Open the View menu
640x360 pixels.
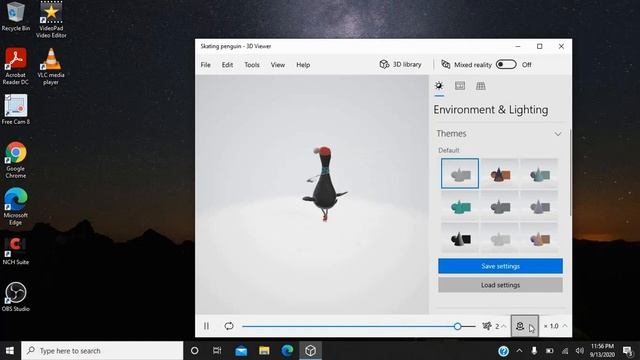pyautogui.click(x=278, y=65)
